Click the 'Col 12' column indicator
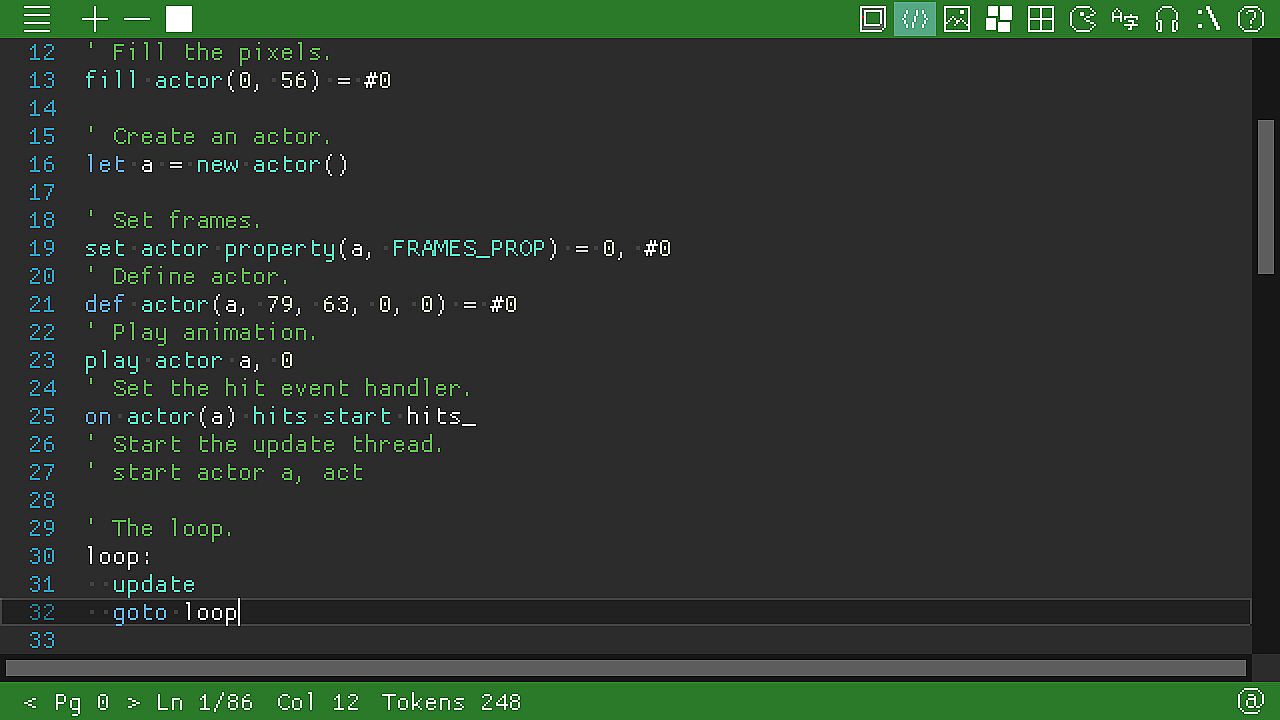 [318, 702]
